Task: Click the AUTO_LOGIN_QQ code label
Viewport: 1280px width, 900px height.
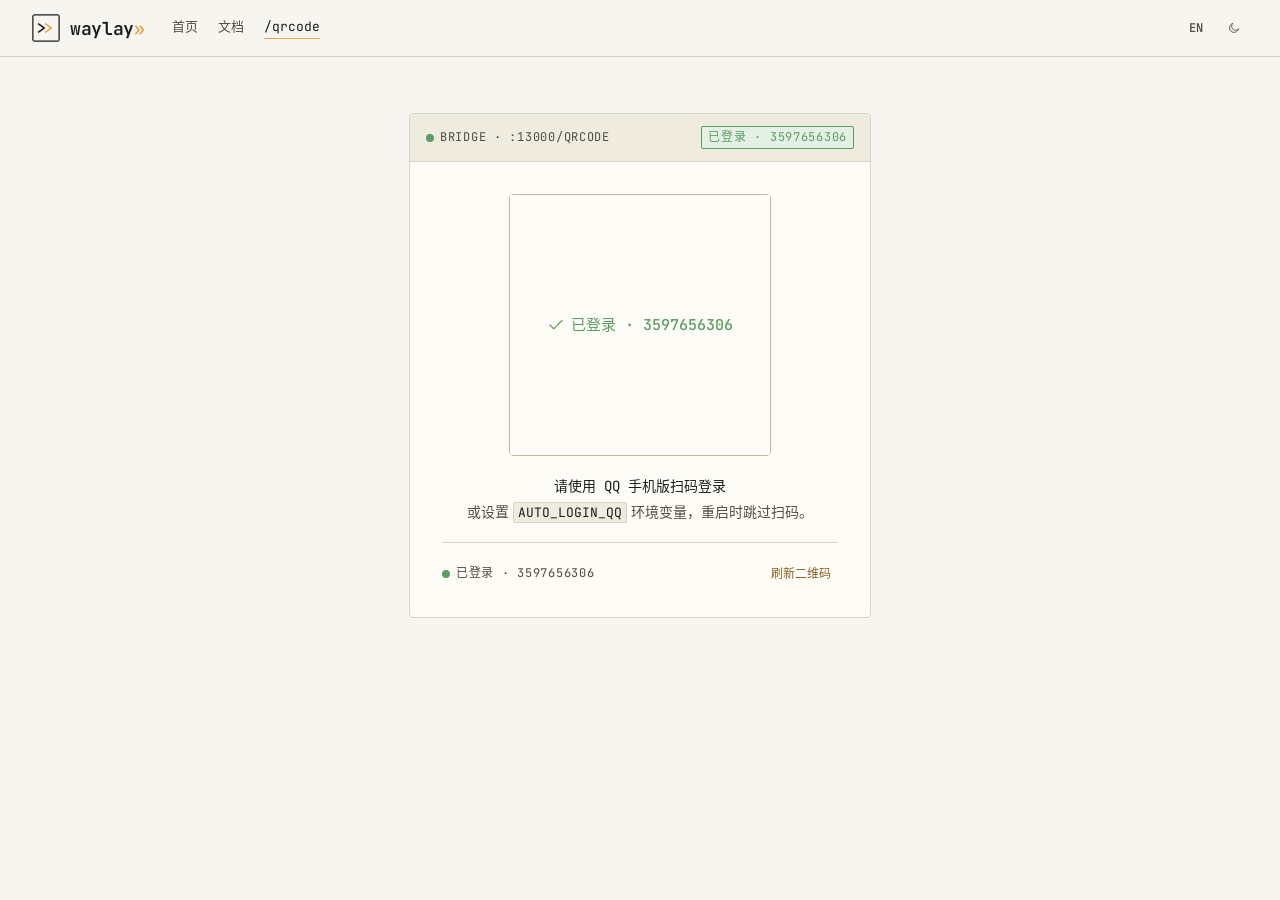Action: click(570, 512)
